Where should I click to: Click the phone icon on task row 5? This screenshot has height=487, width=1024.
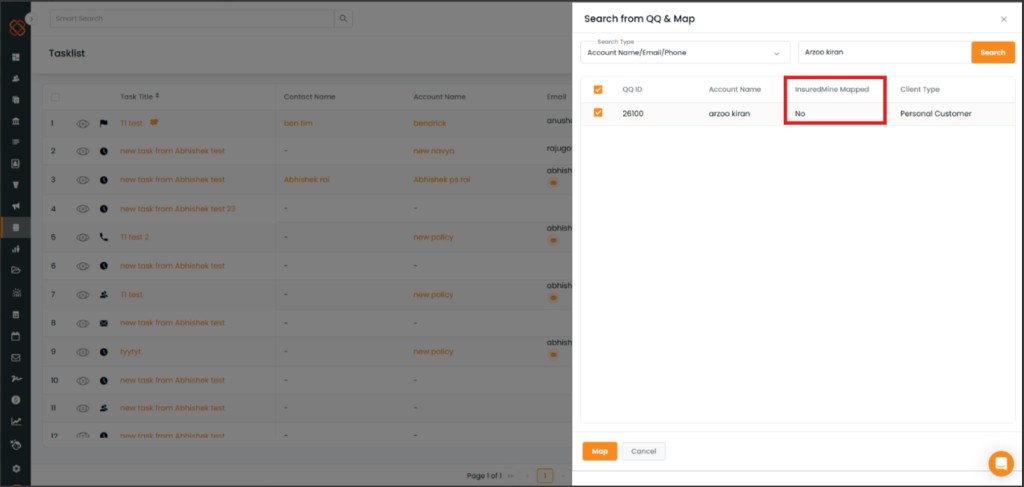coord(104,238)
